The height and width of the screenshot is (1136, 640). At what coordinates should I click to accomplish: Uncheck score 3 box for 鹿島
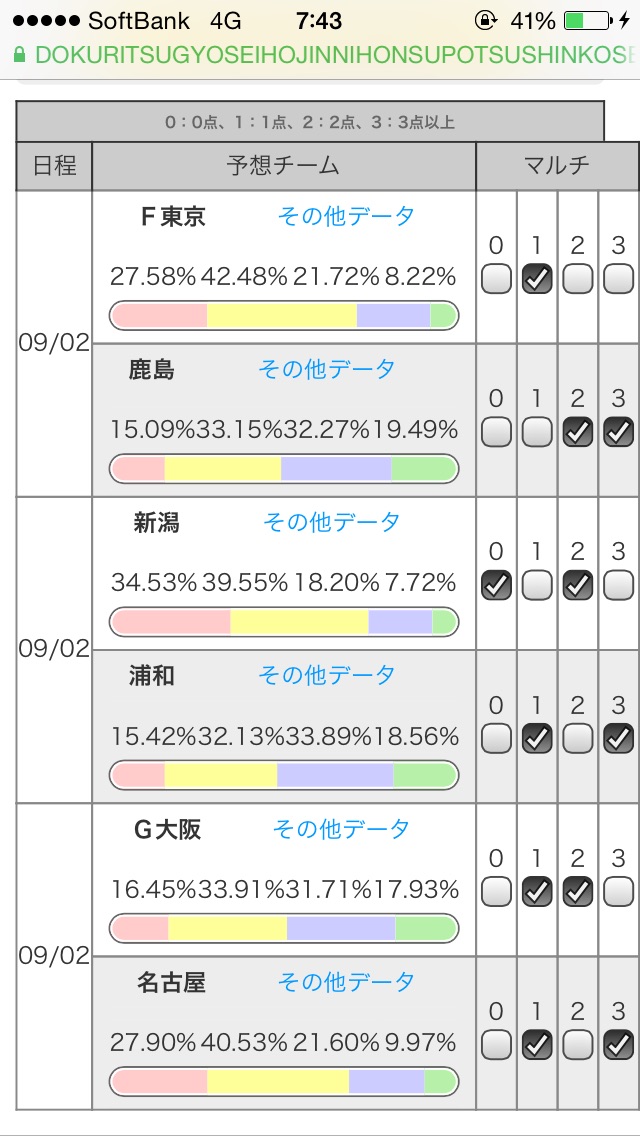(619, 432)
